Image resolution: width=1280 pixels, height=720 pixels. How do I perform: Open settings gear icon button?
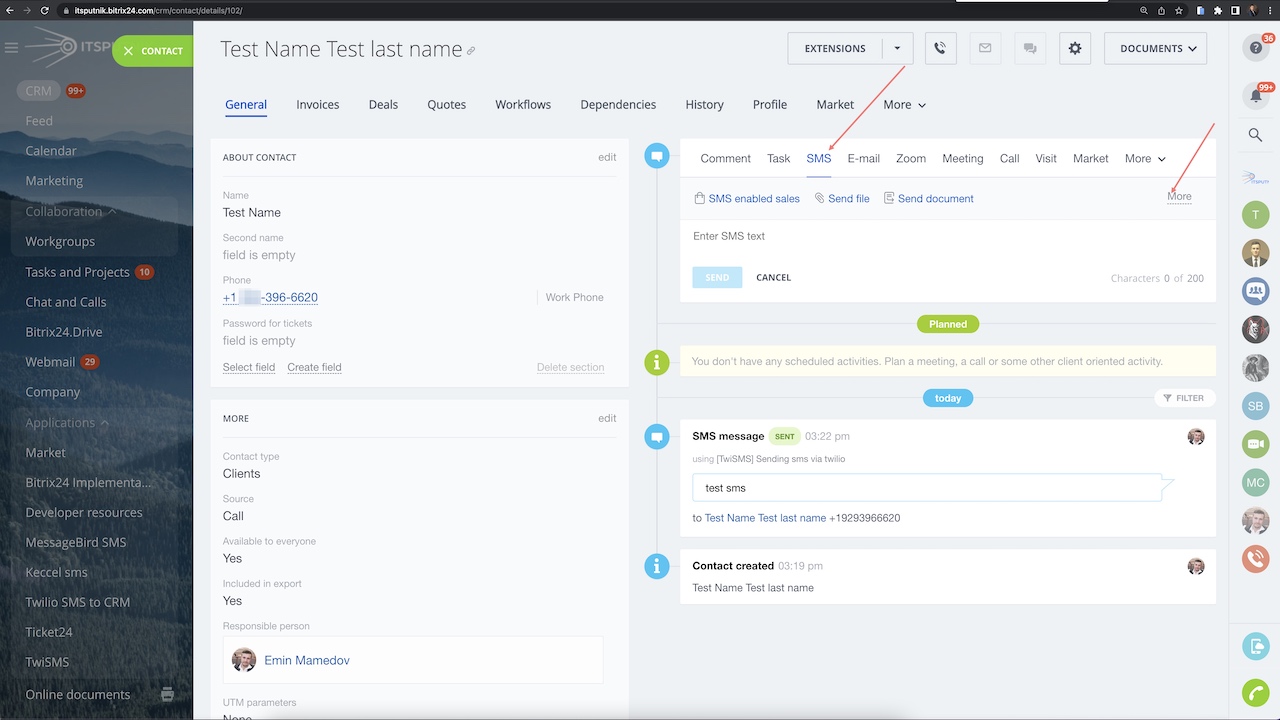point(1075,48)
